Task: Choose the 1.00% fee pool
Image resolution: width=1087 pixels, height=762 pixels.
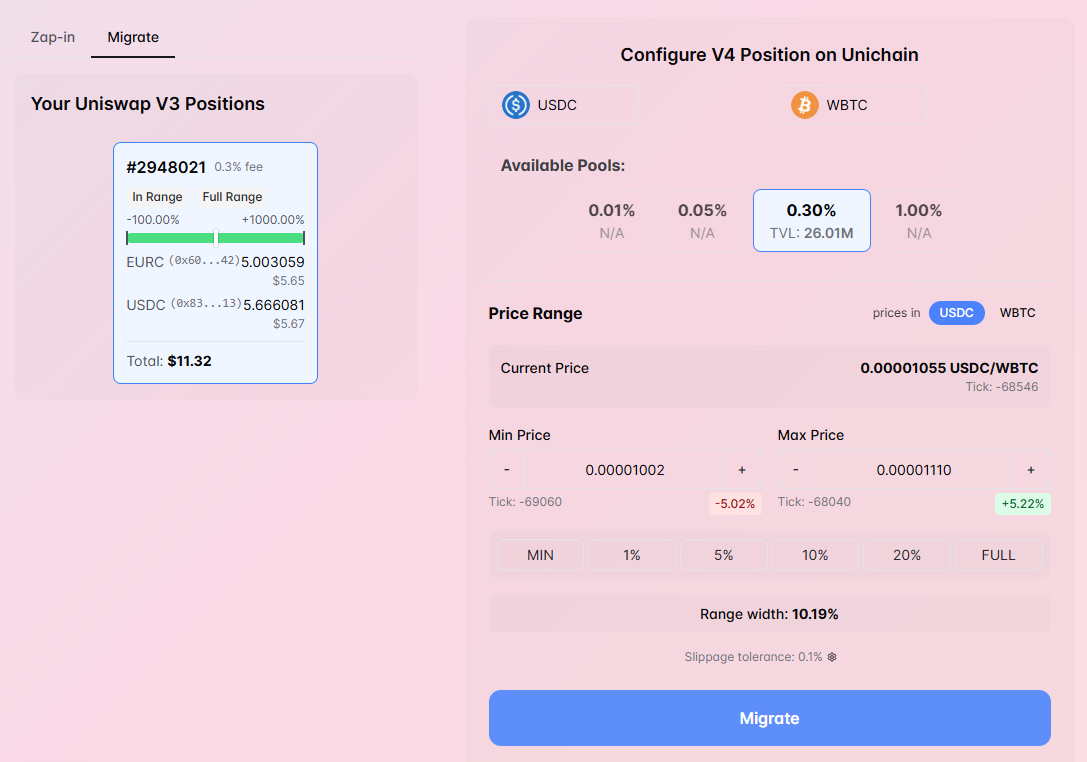Action: 919,220
